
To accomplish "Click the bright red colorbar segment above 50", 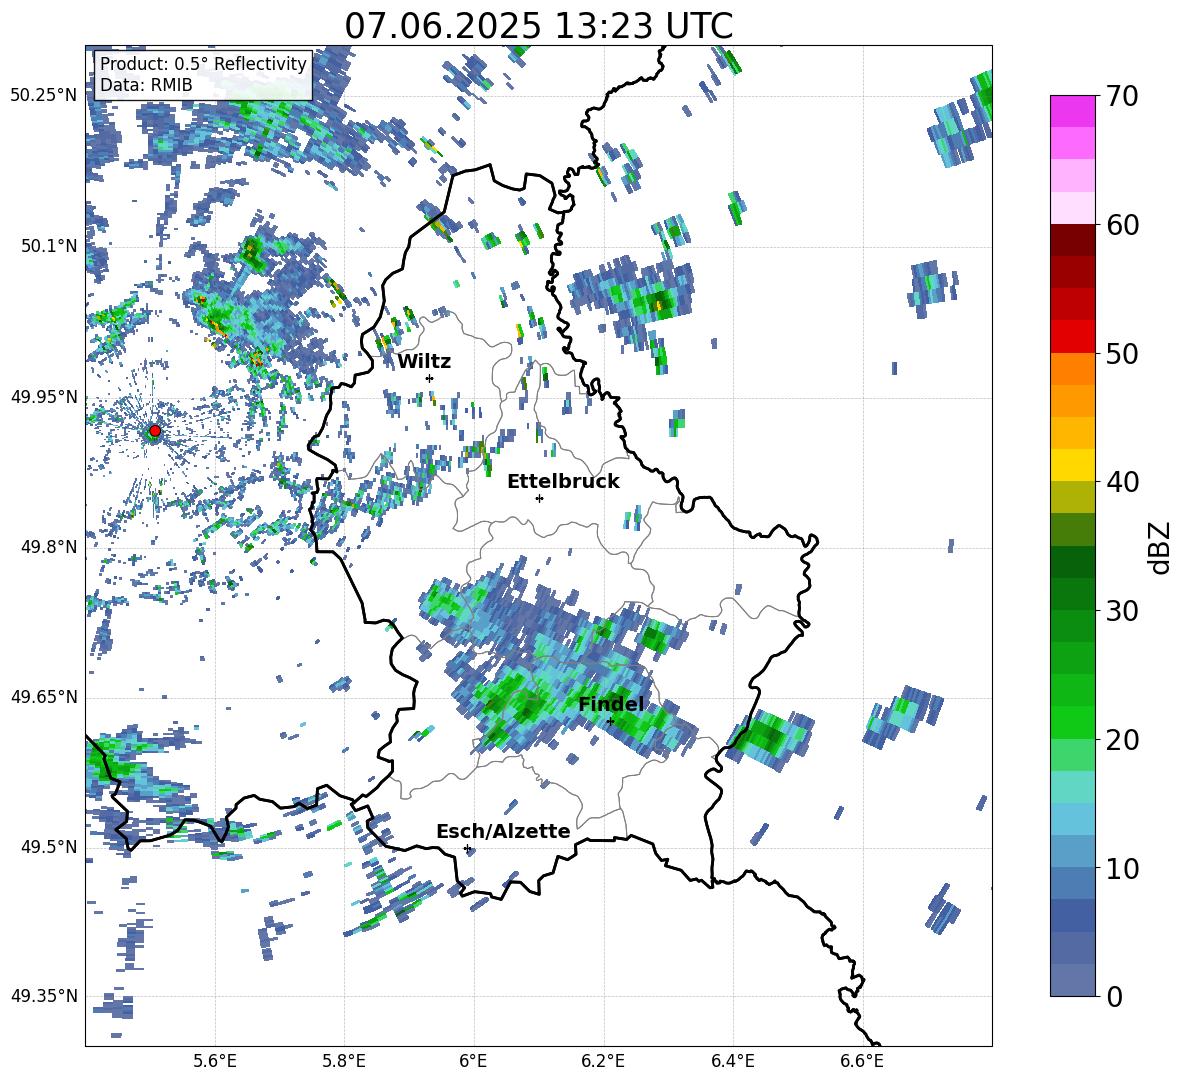I will point(1073,337).
